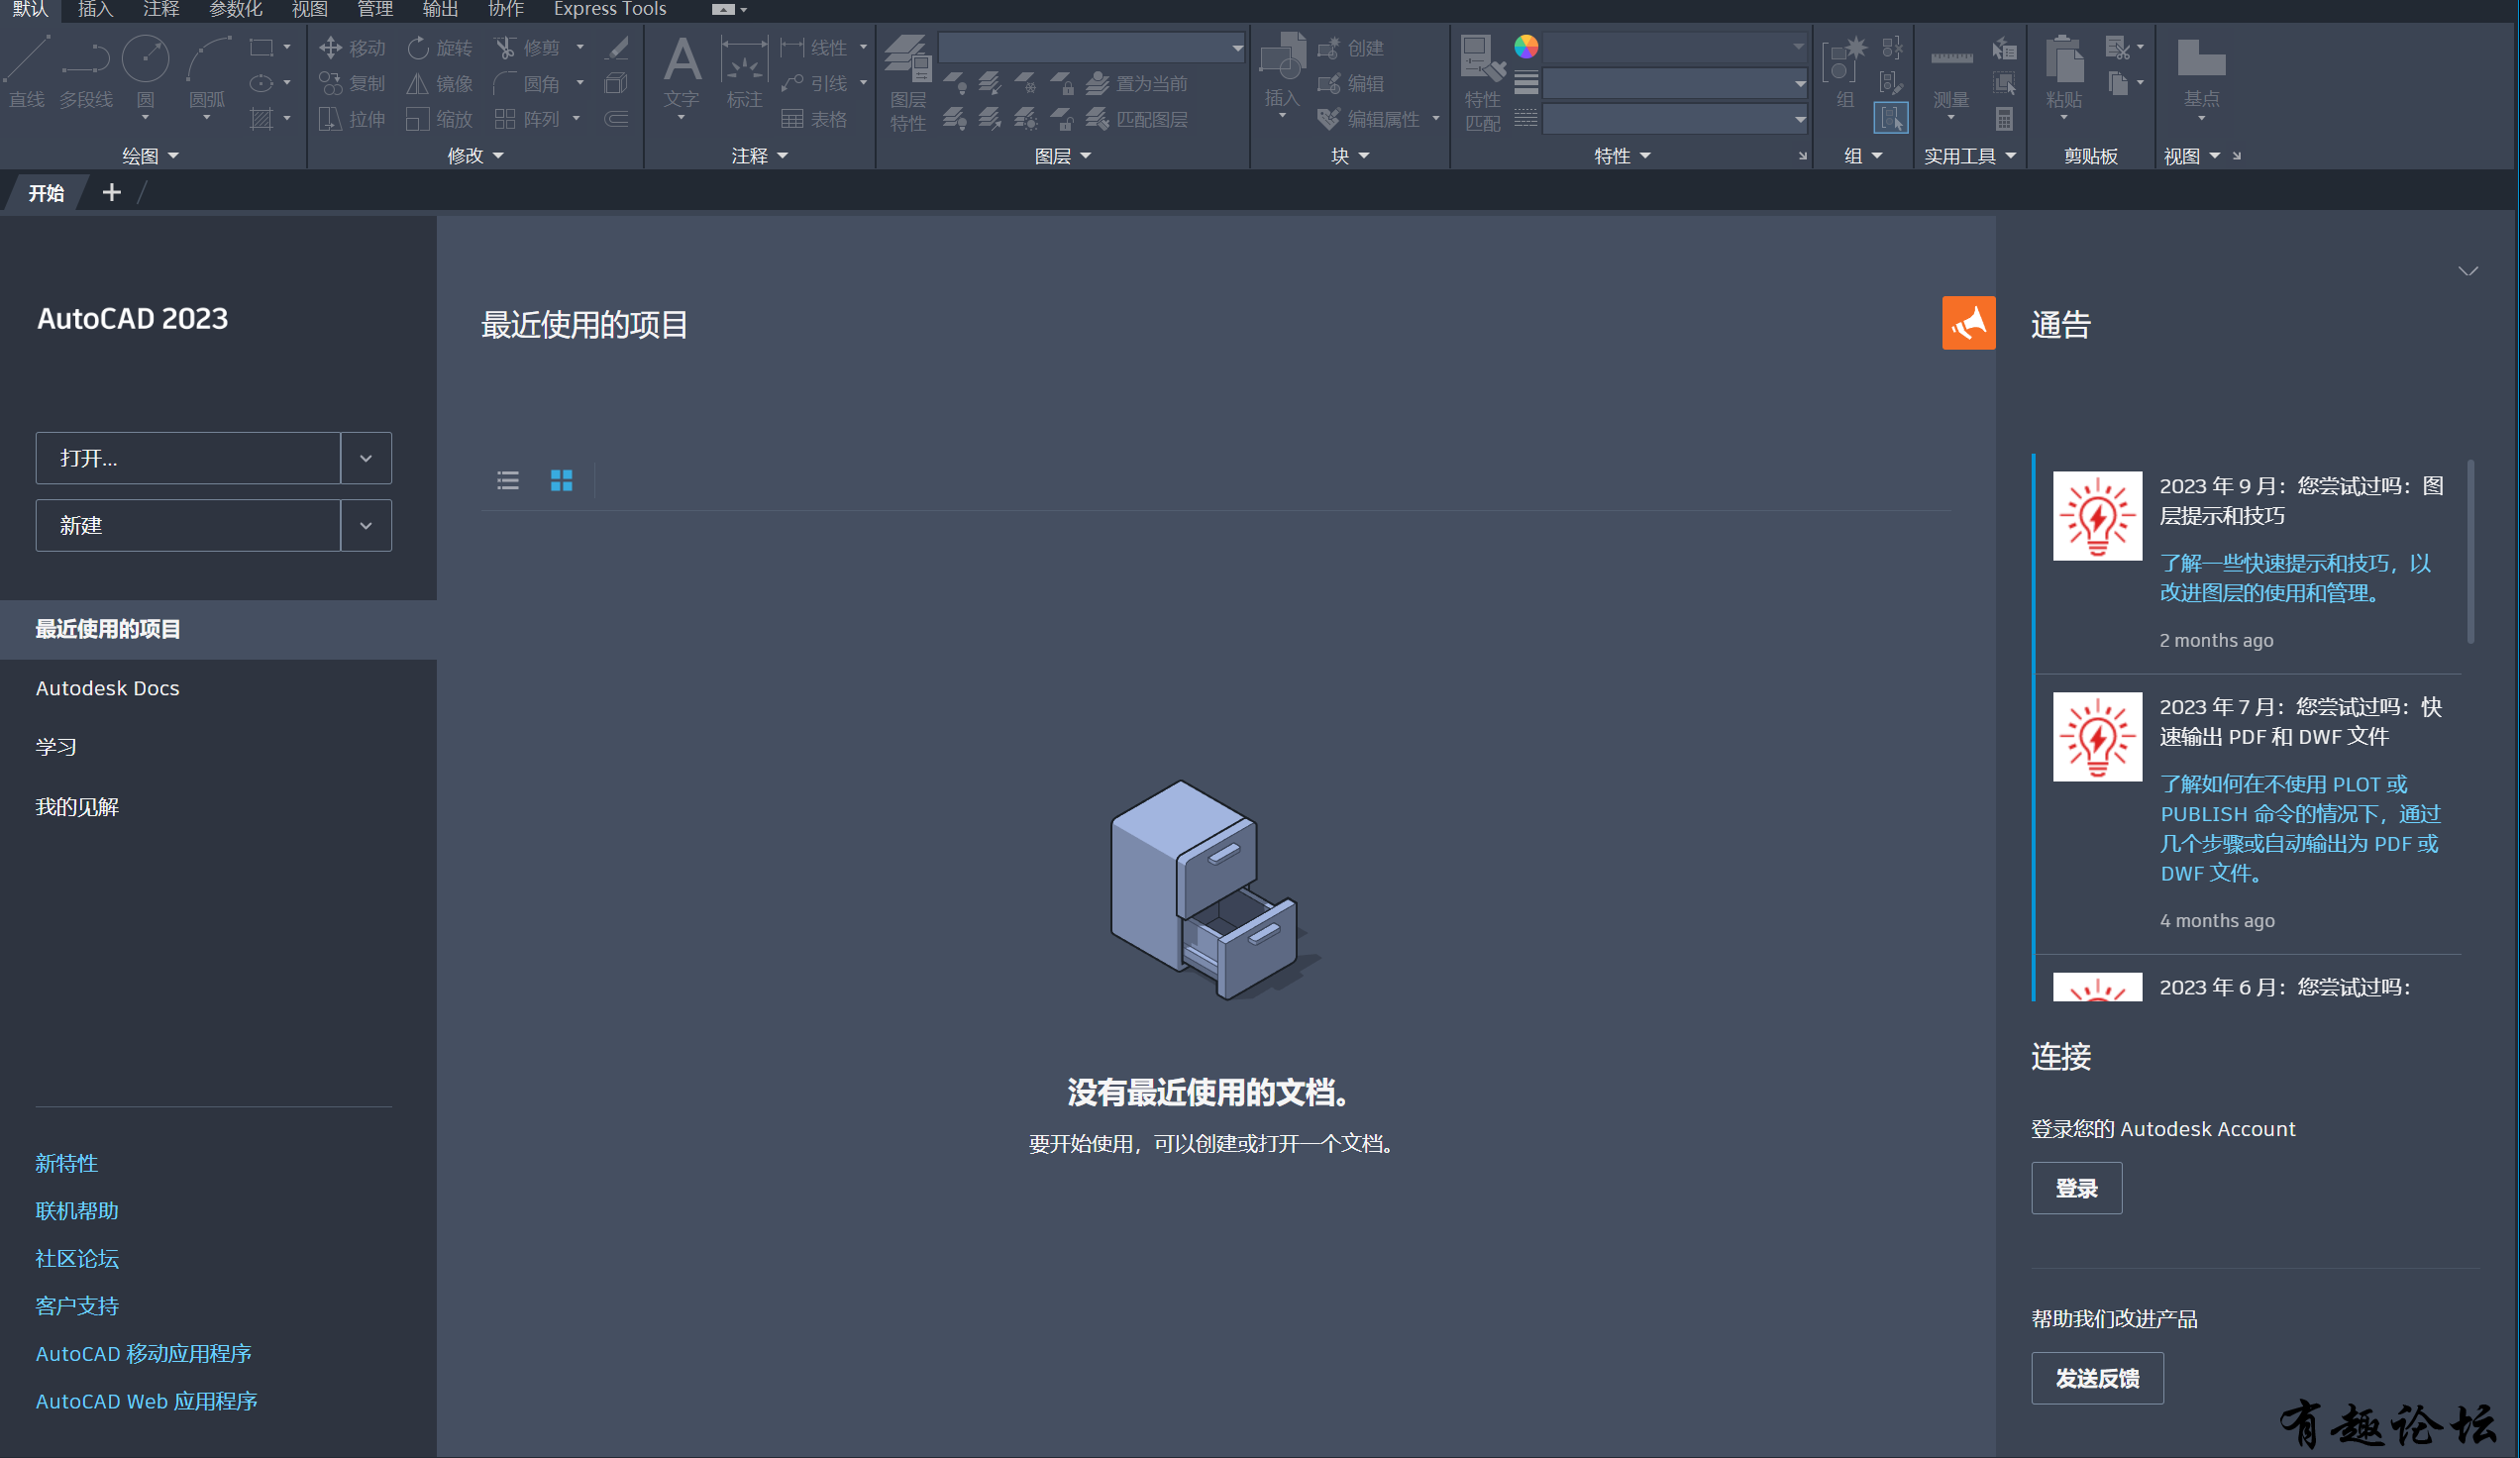The width and height of the screenshot is (2520, 1458).
Task: Open the AutoCAD Web 应用程序 link
Action: coord(147,1401)
